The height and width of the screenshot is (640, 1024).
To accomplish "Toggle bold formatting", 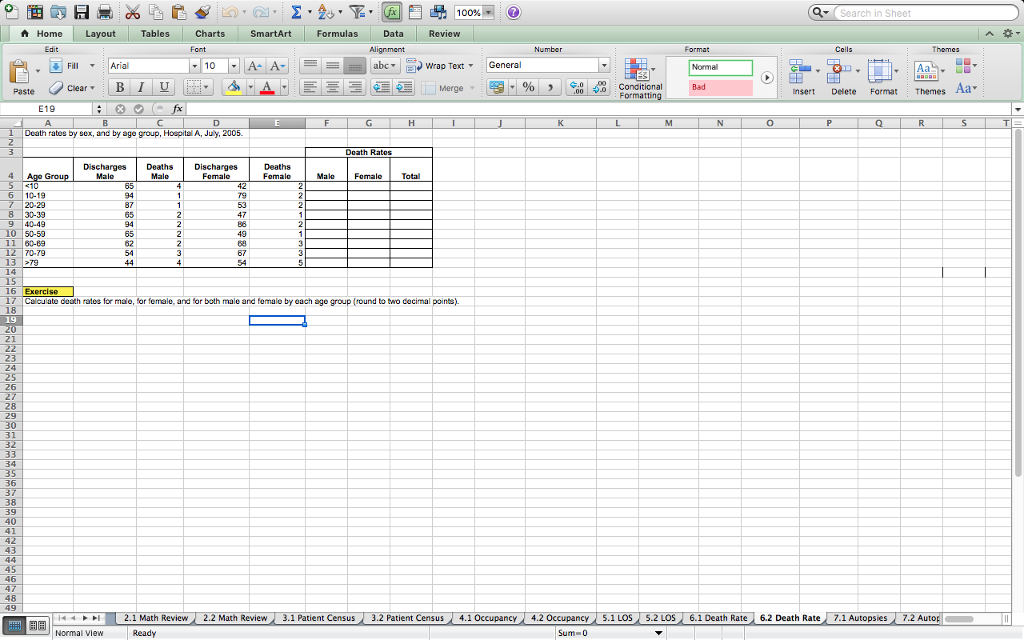I will [x=119, y=87].
